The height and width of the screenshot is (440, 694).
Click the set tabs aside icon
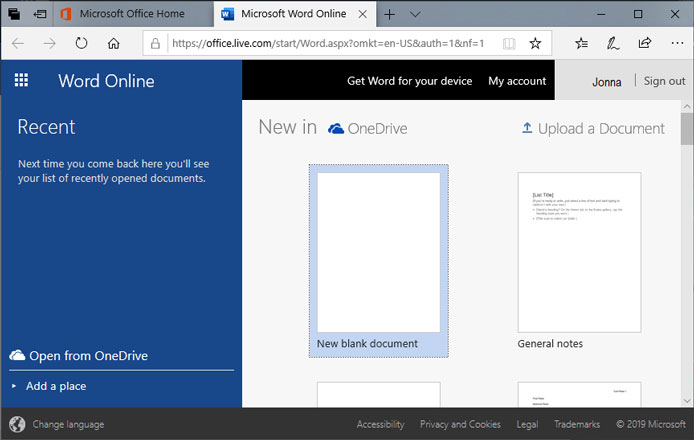(40, 14)
